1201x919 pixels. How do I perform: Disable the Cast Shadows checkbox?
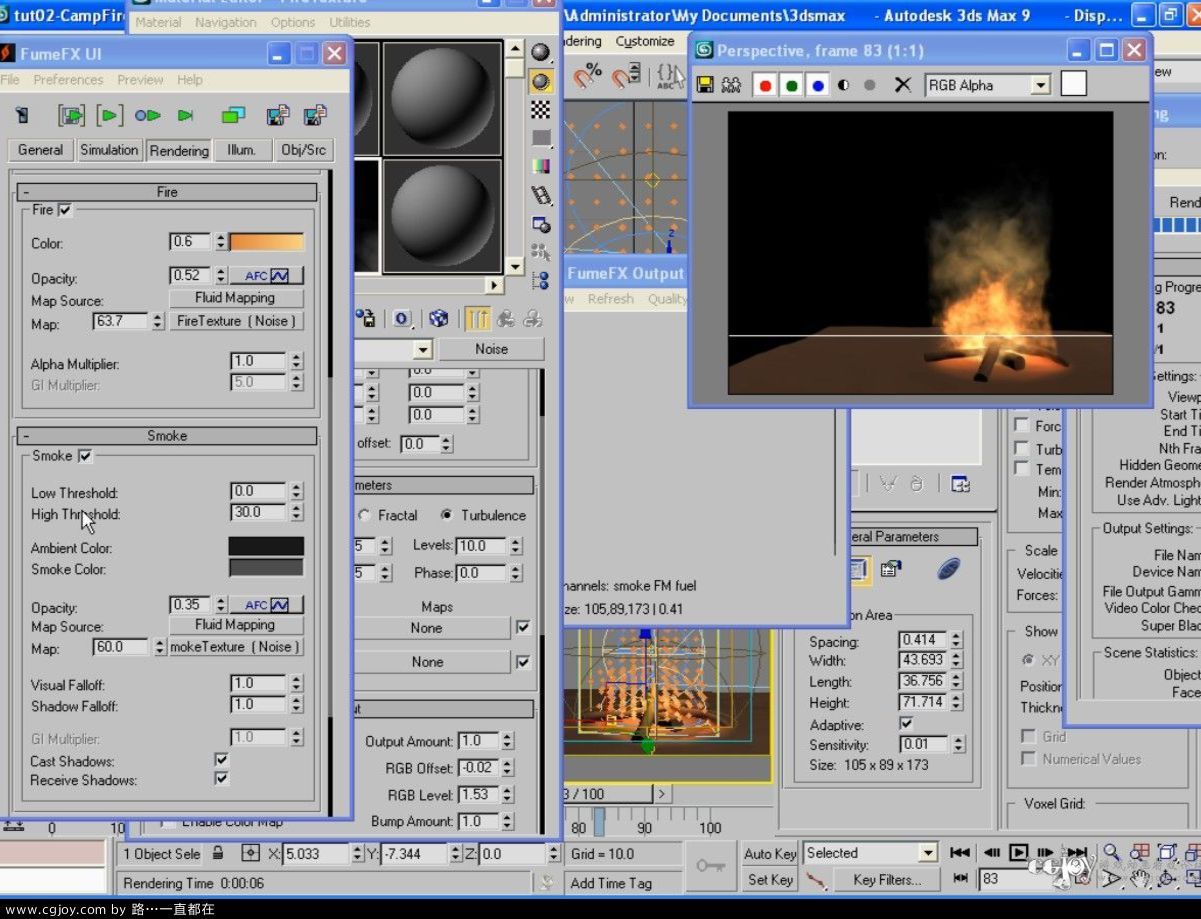click(221, 760)
